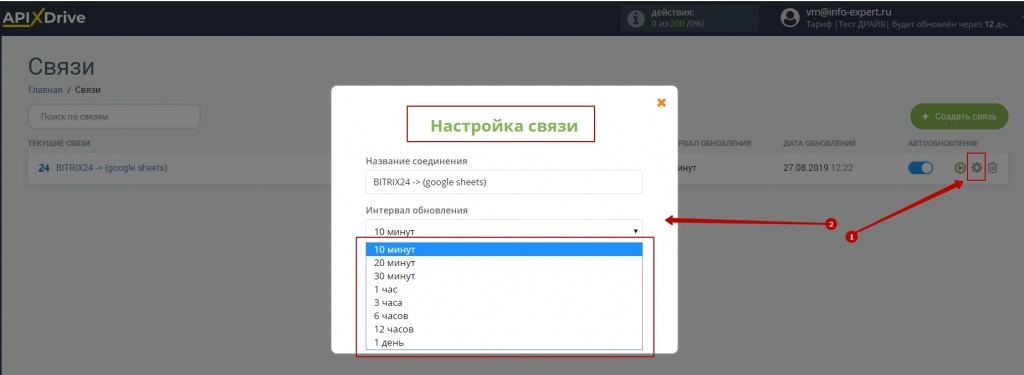Click the действия counter 0 из 200
The height and width of the screenshot is (375, 1024).
pos(678,24)
